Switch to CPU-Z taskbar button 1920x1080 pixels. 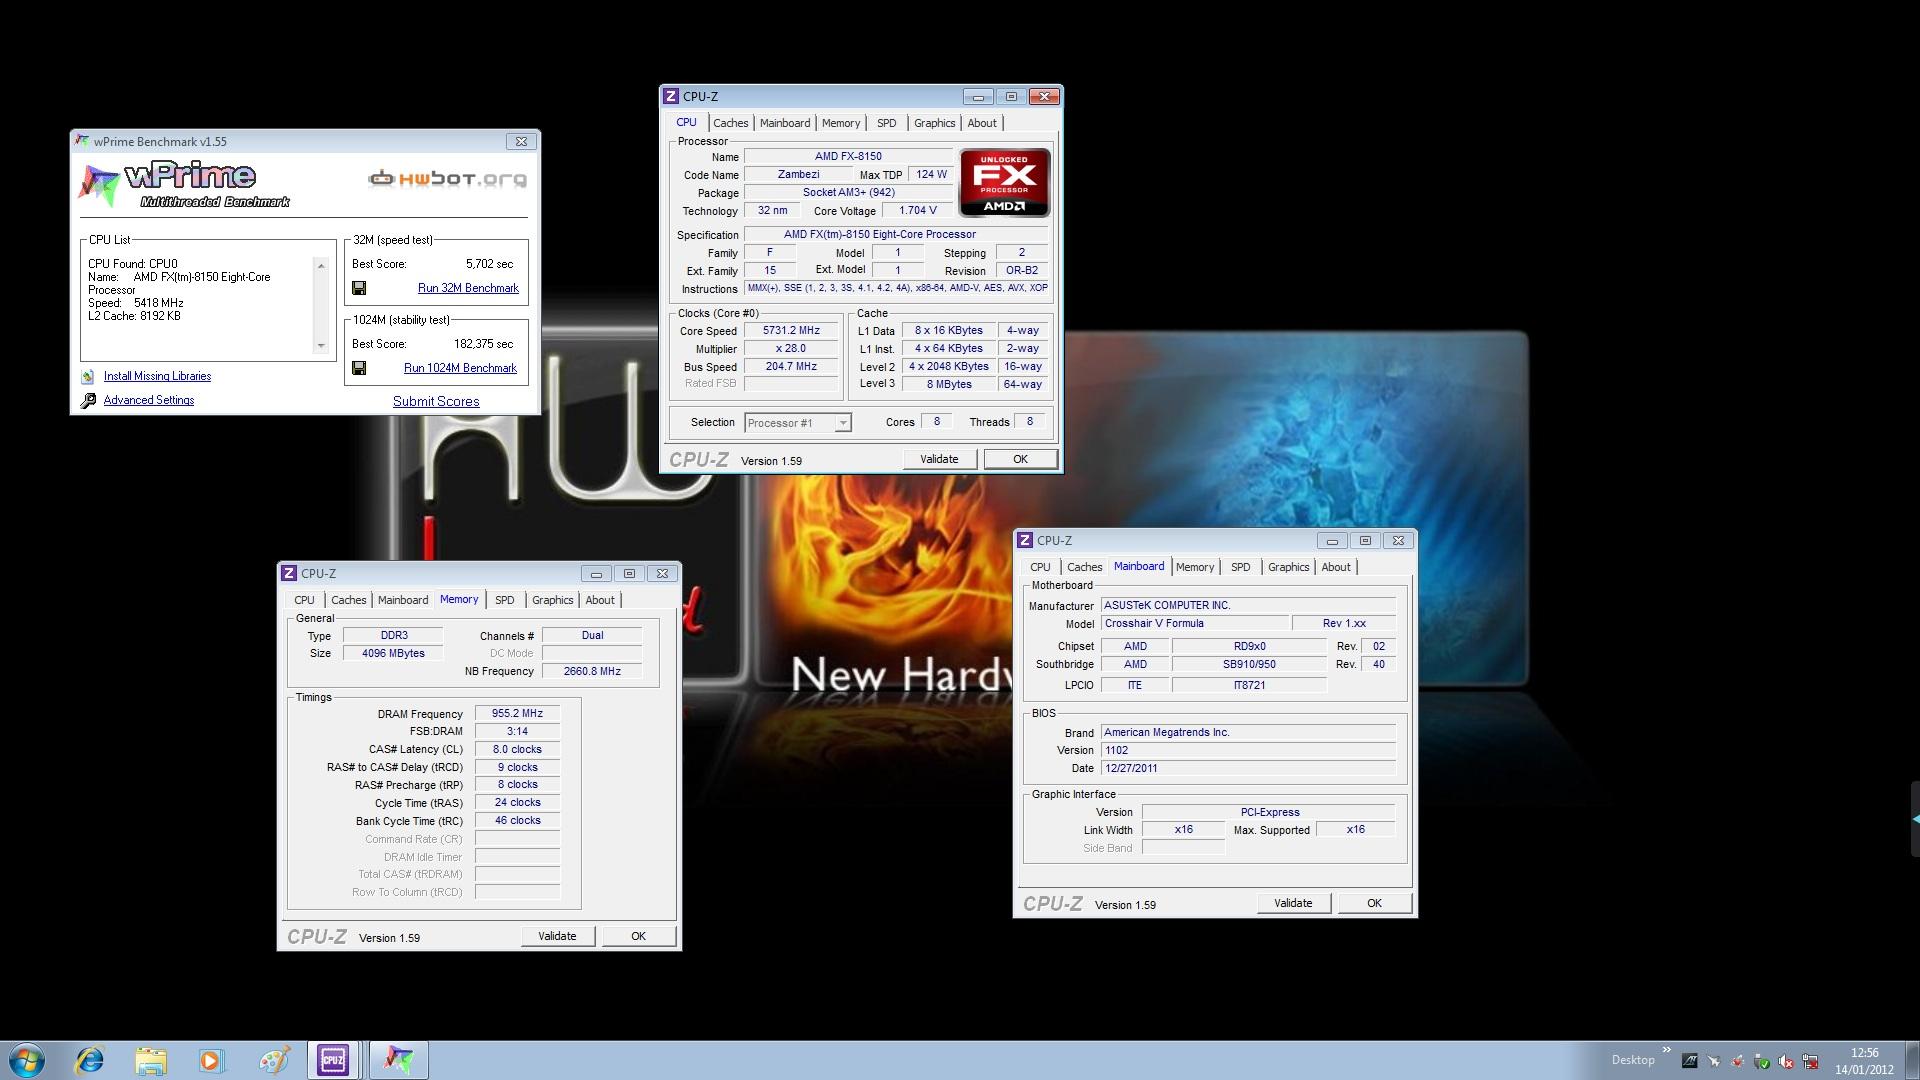pyautogui.click(x=333, y=1060)
